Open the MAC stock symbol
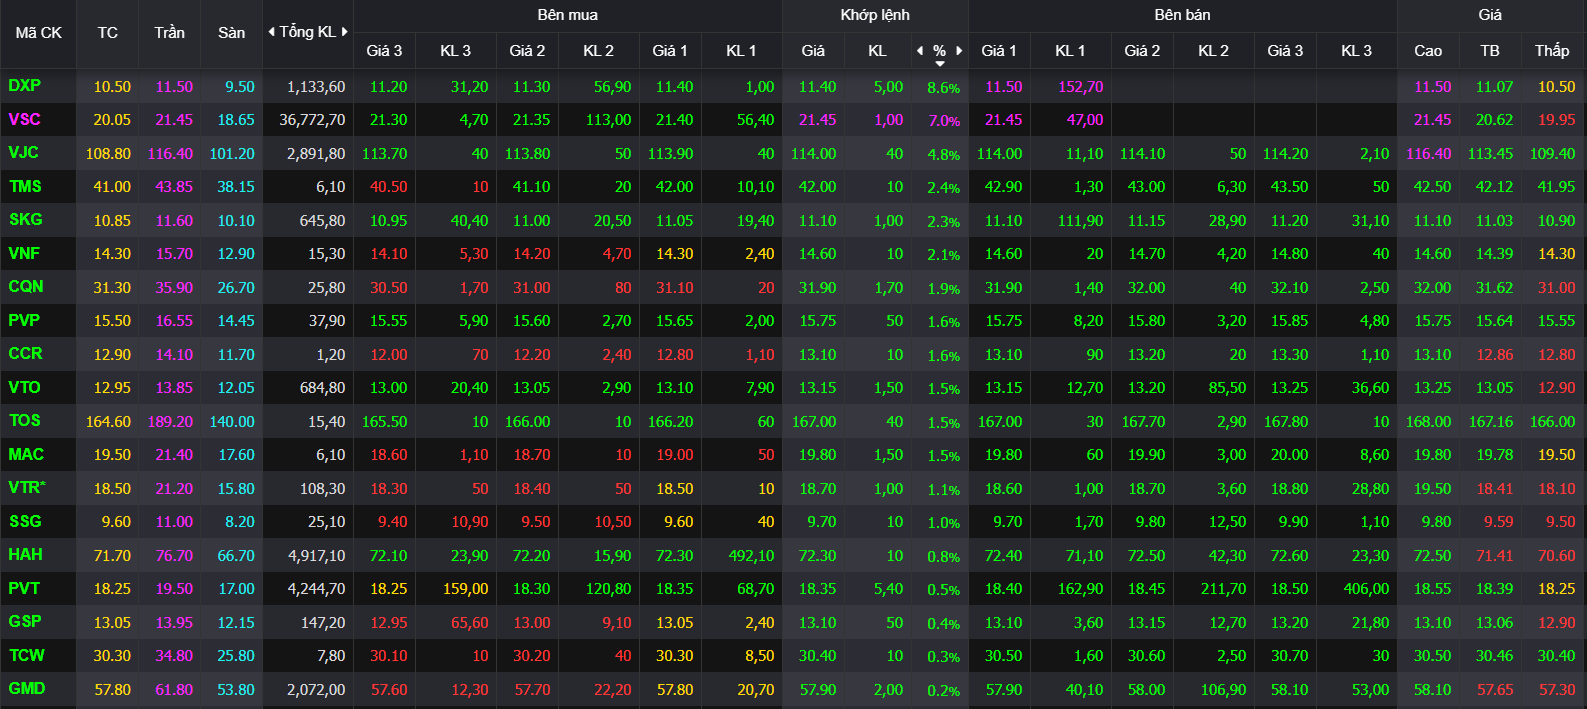 [26, 455]
